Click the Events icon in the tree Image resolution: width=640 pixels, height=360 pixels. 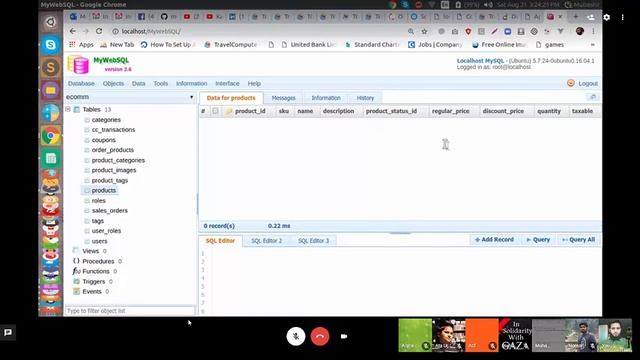click(76, 291)
